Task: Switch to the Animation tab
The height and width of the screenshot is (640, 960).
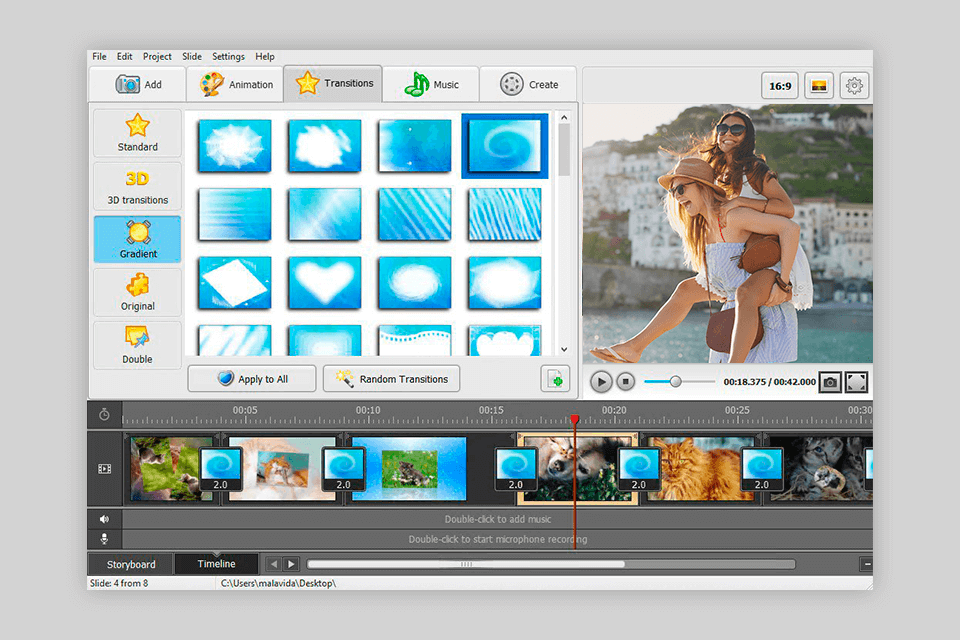Action: (x=236, y=85)
